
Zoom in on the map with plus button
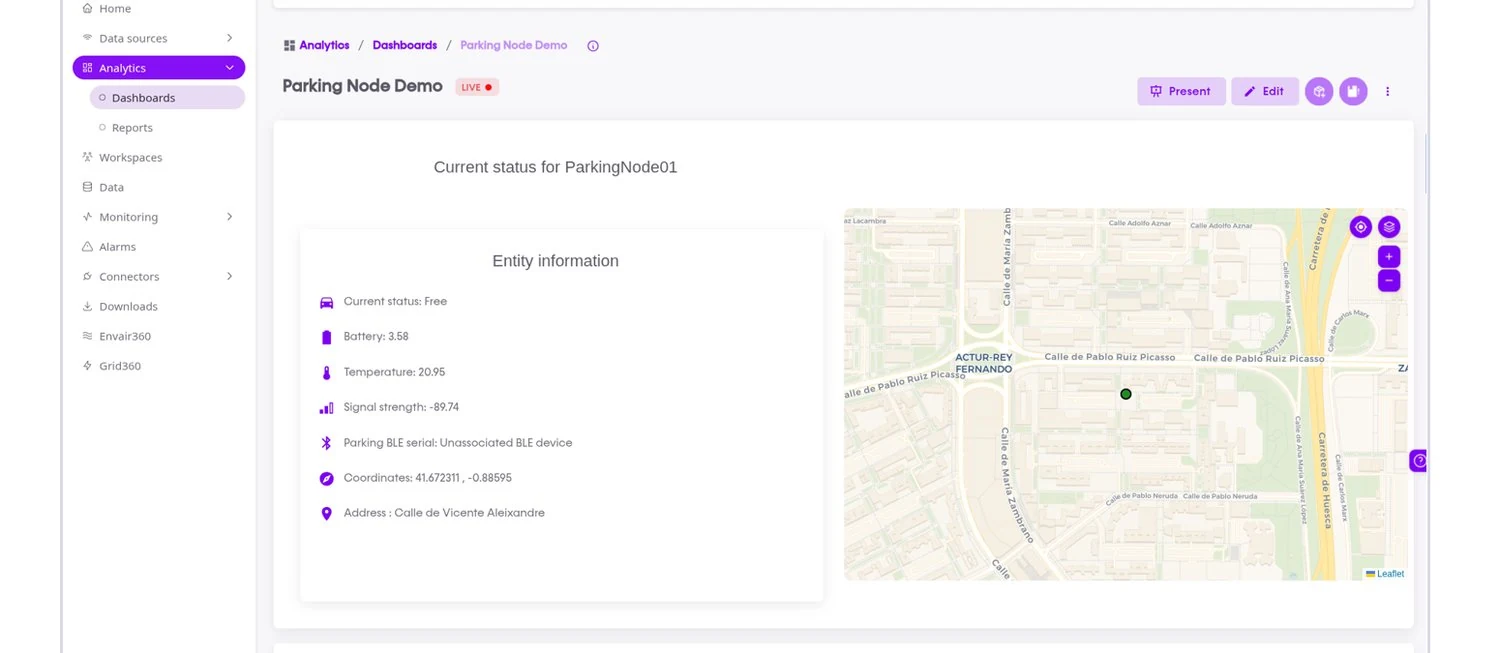click(1389, 257)
